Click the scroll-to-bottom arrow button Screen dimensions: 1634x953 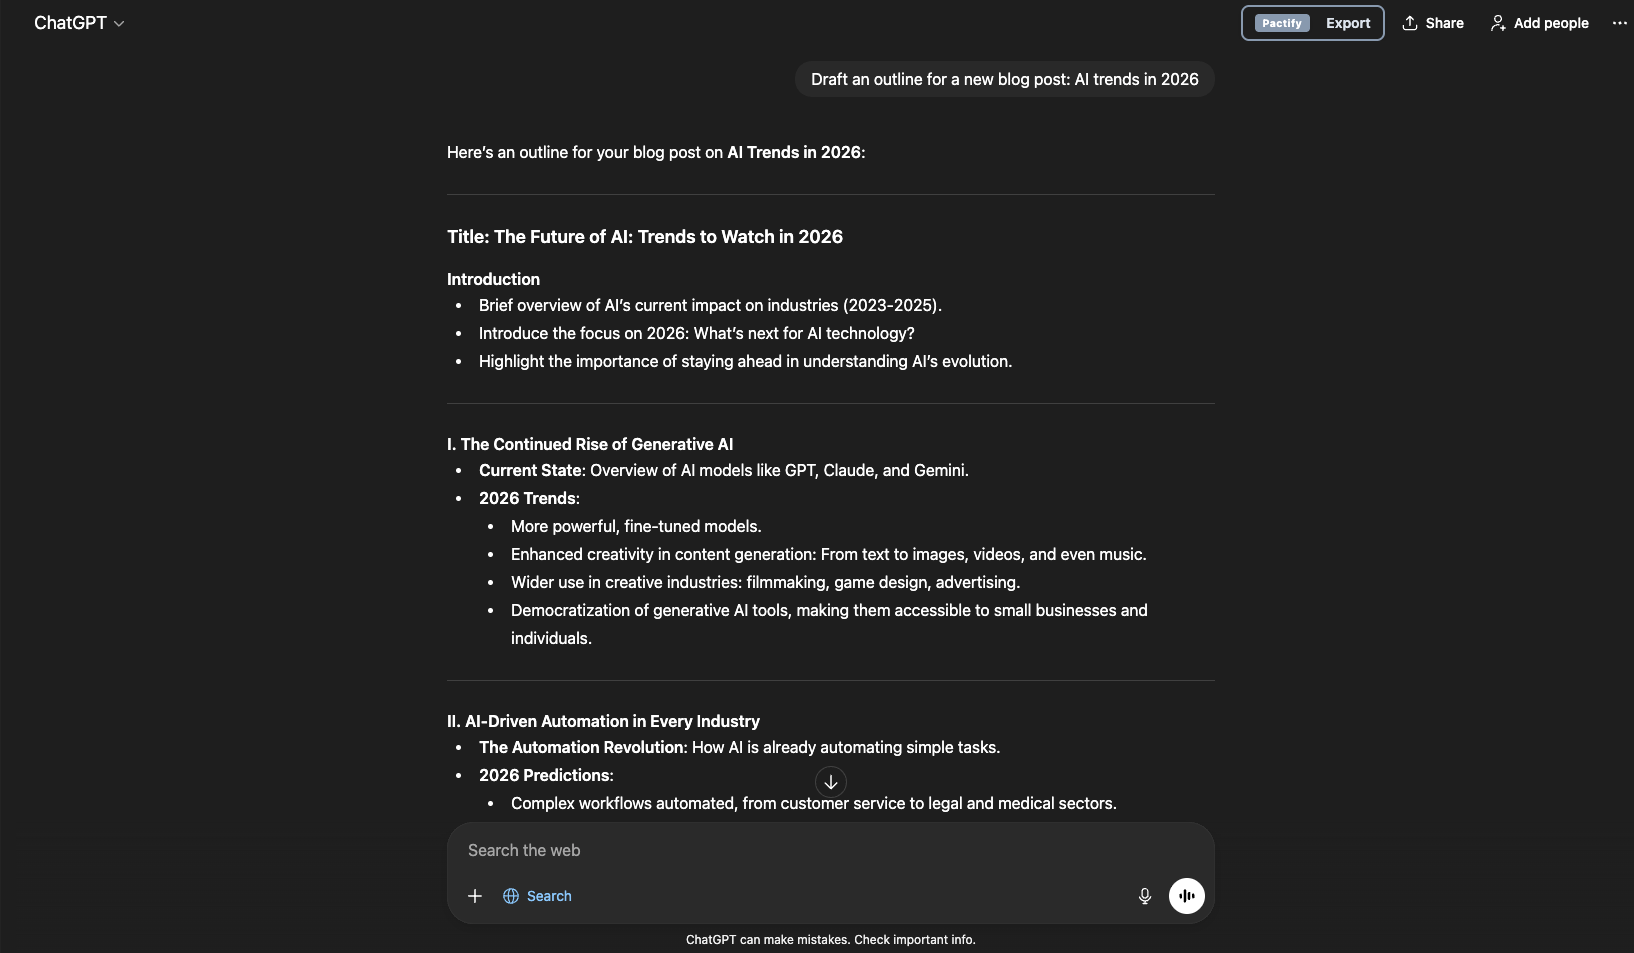(830, 782)
